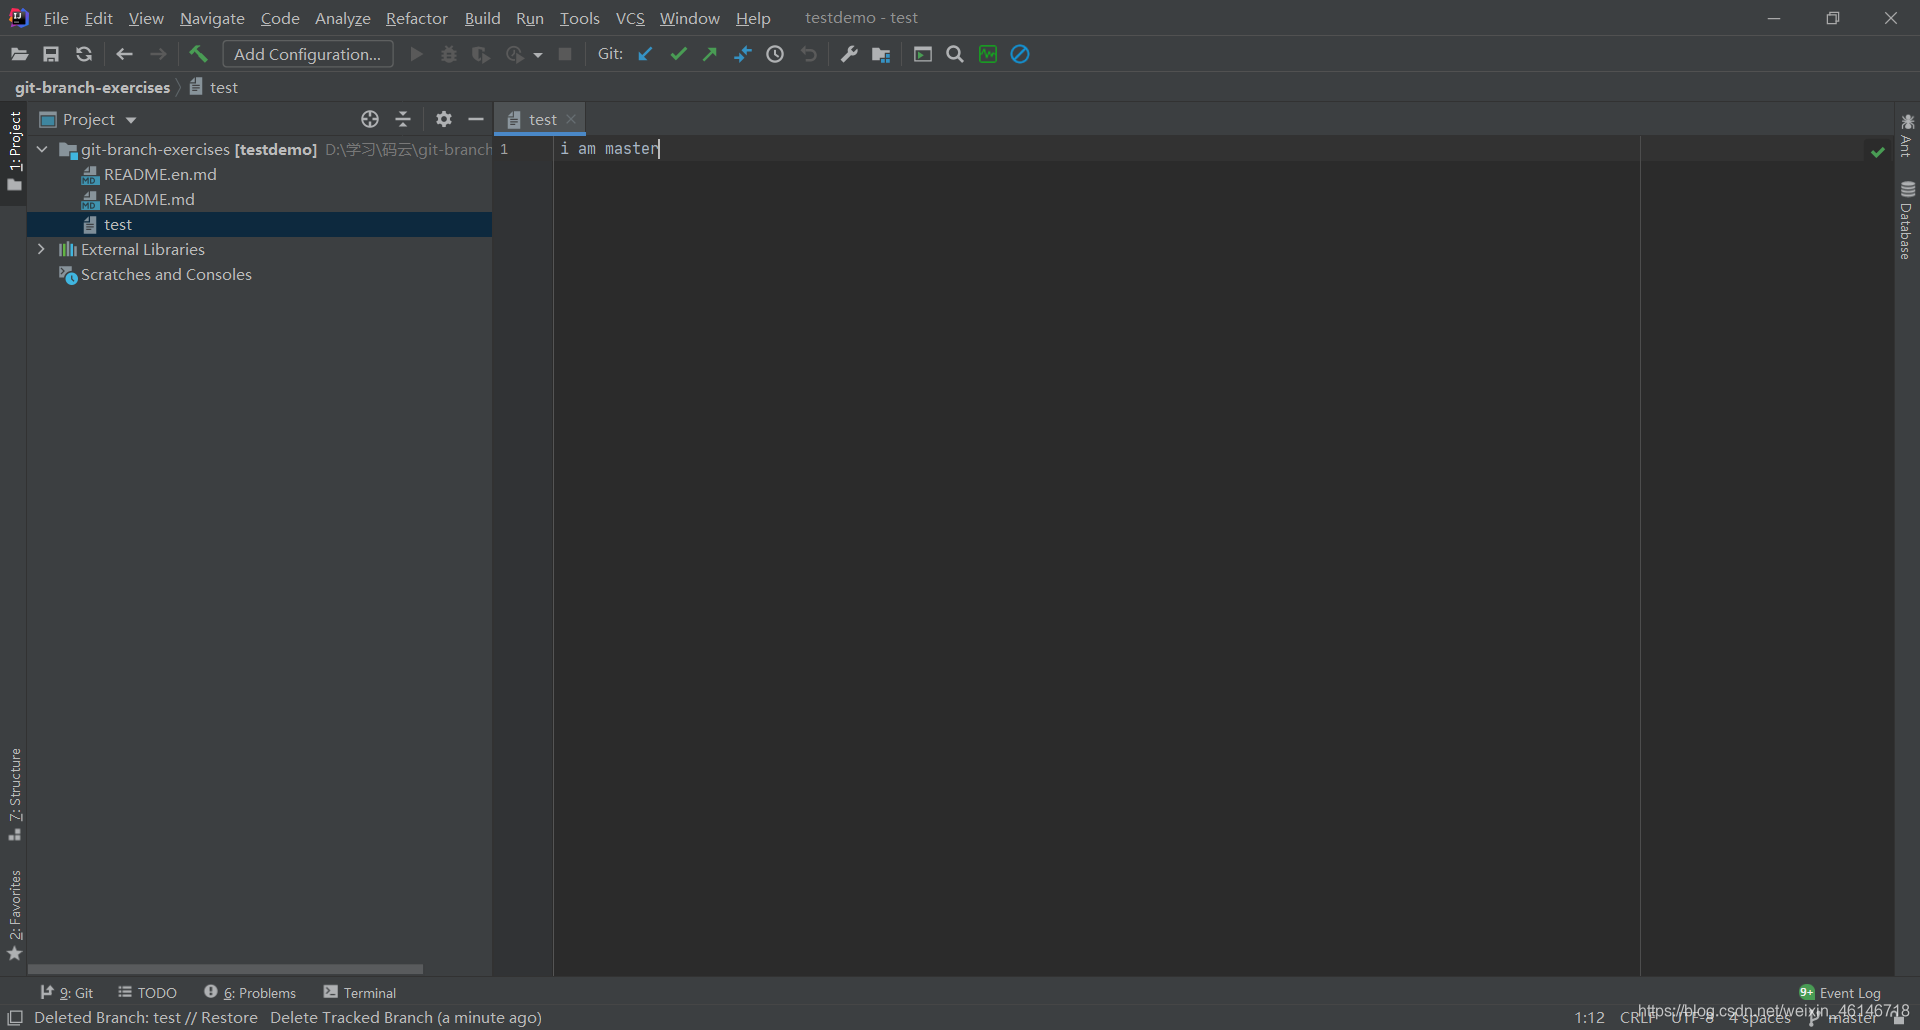Click line 1 text 'i am master' in editor
Viewport: 1920px width, 1030px height.
(610, 149)
